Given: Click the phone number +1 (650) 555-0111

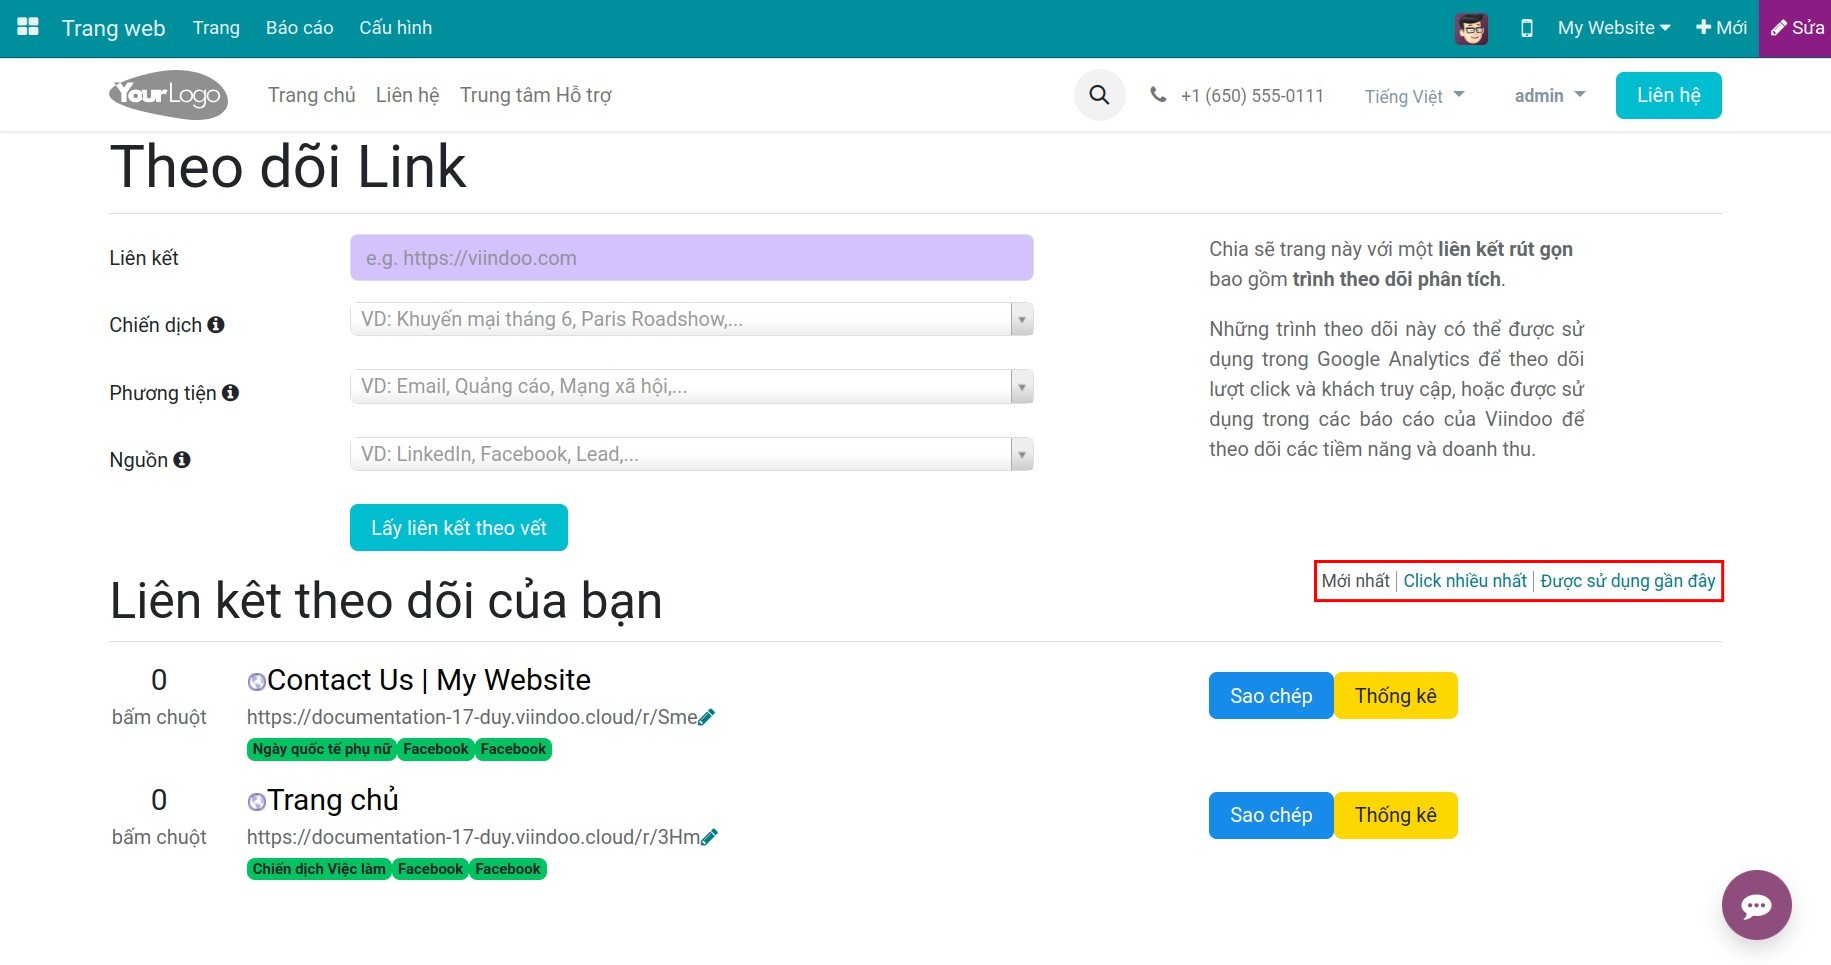Looking at the screenshot, I should click(x=1252, y=96).
